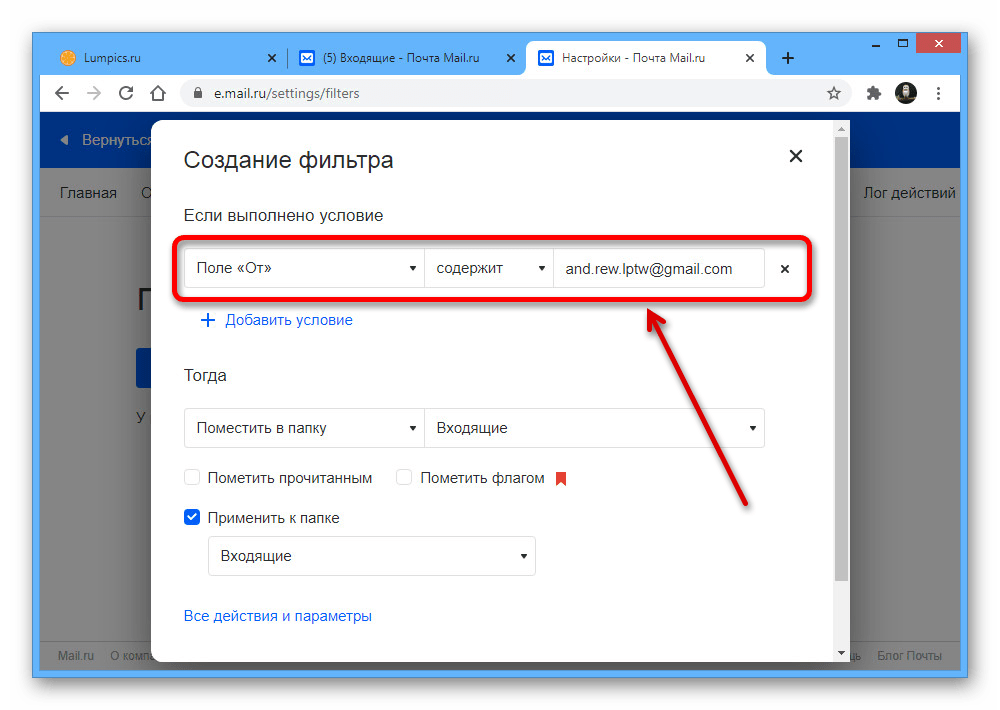Open the Входящие dropdown under Применить к папке

point(372,556)
